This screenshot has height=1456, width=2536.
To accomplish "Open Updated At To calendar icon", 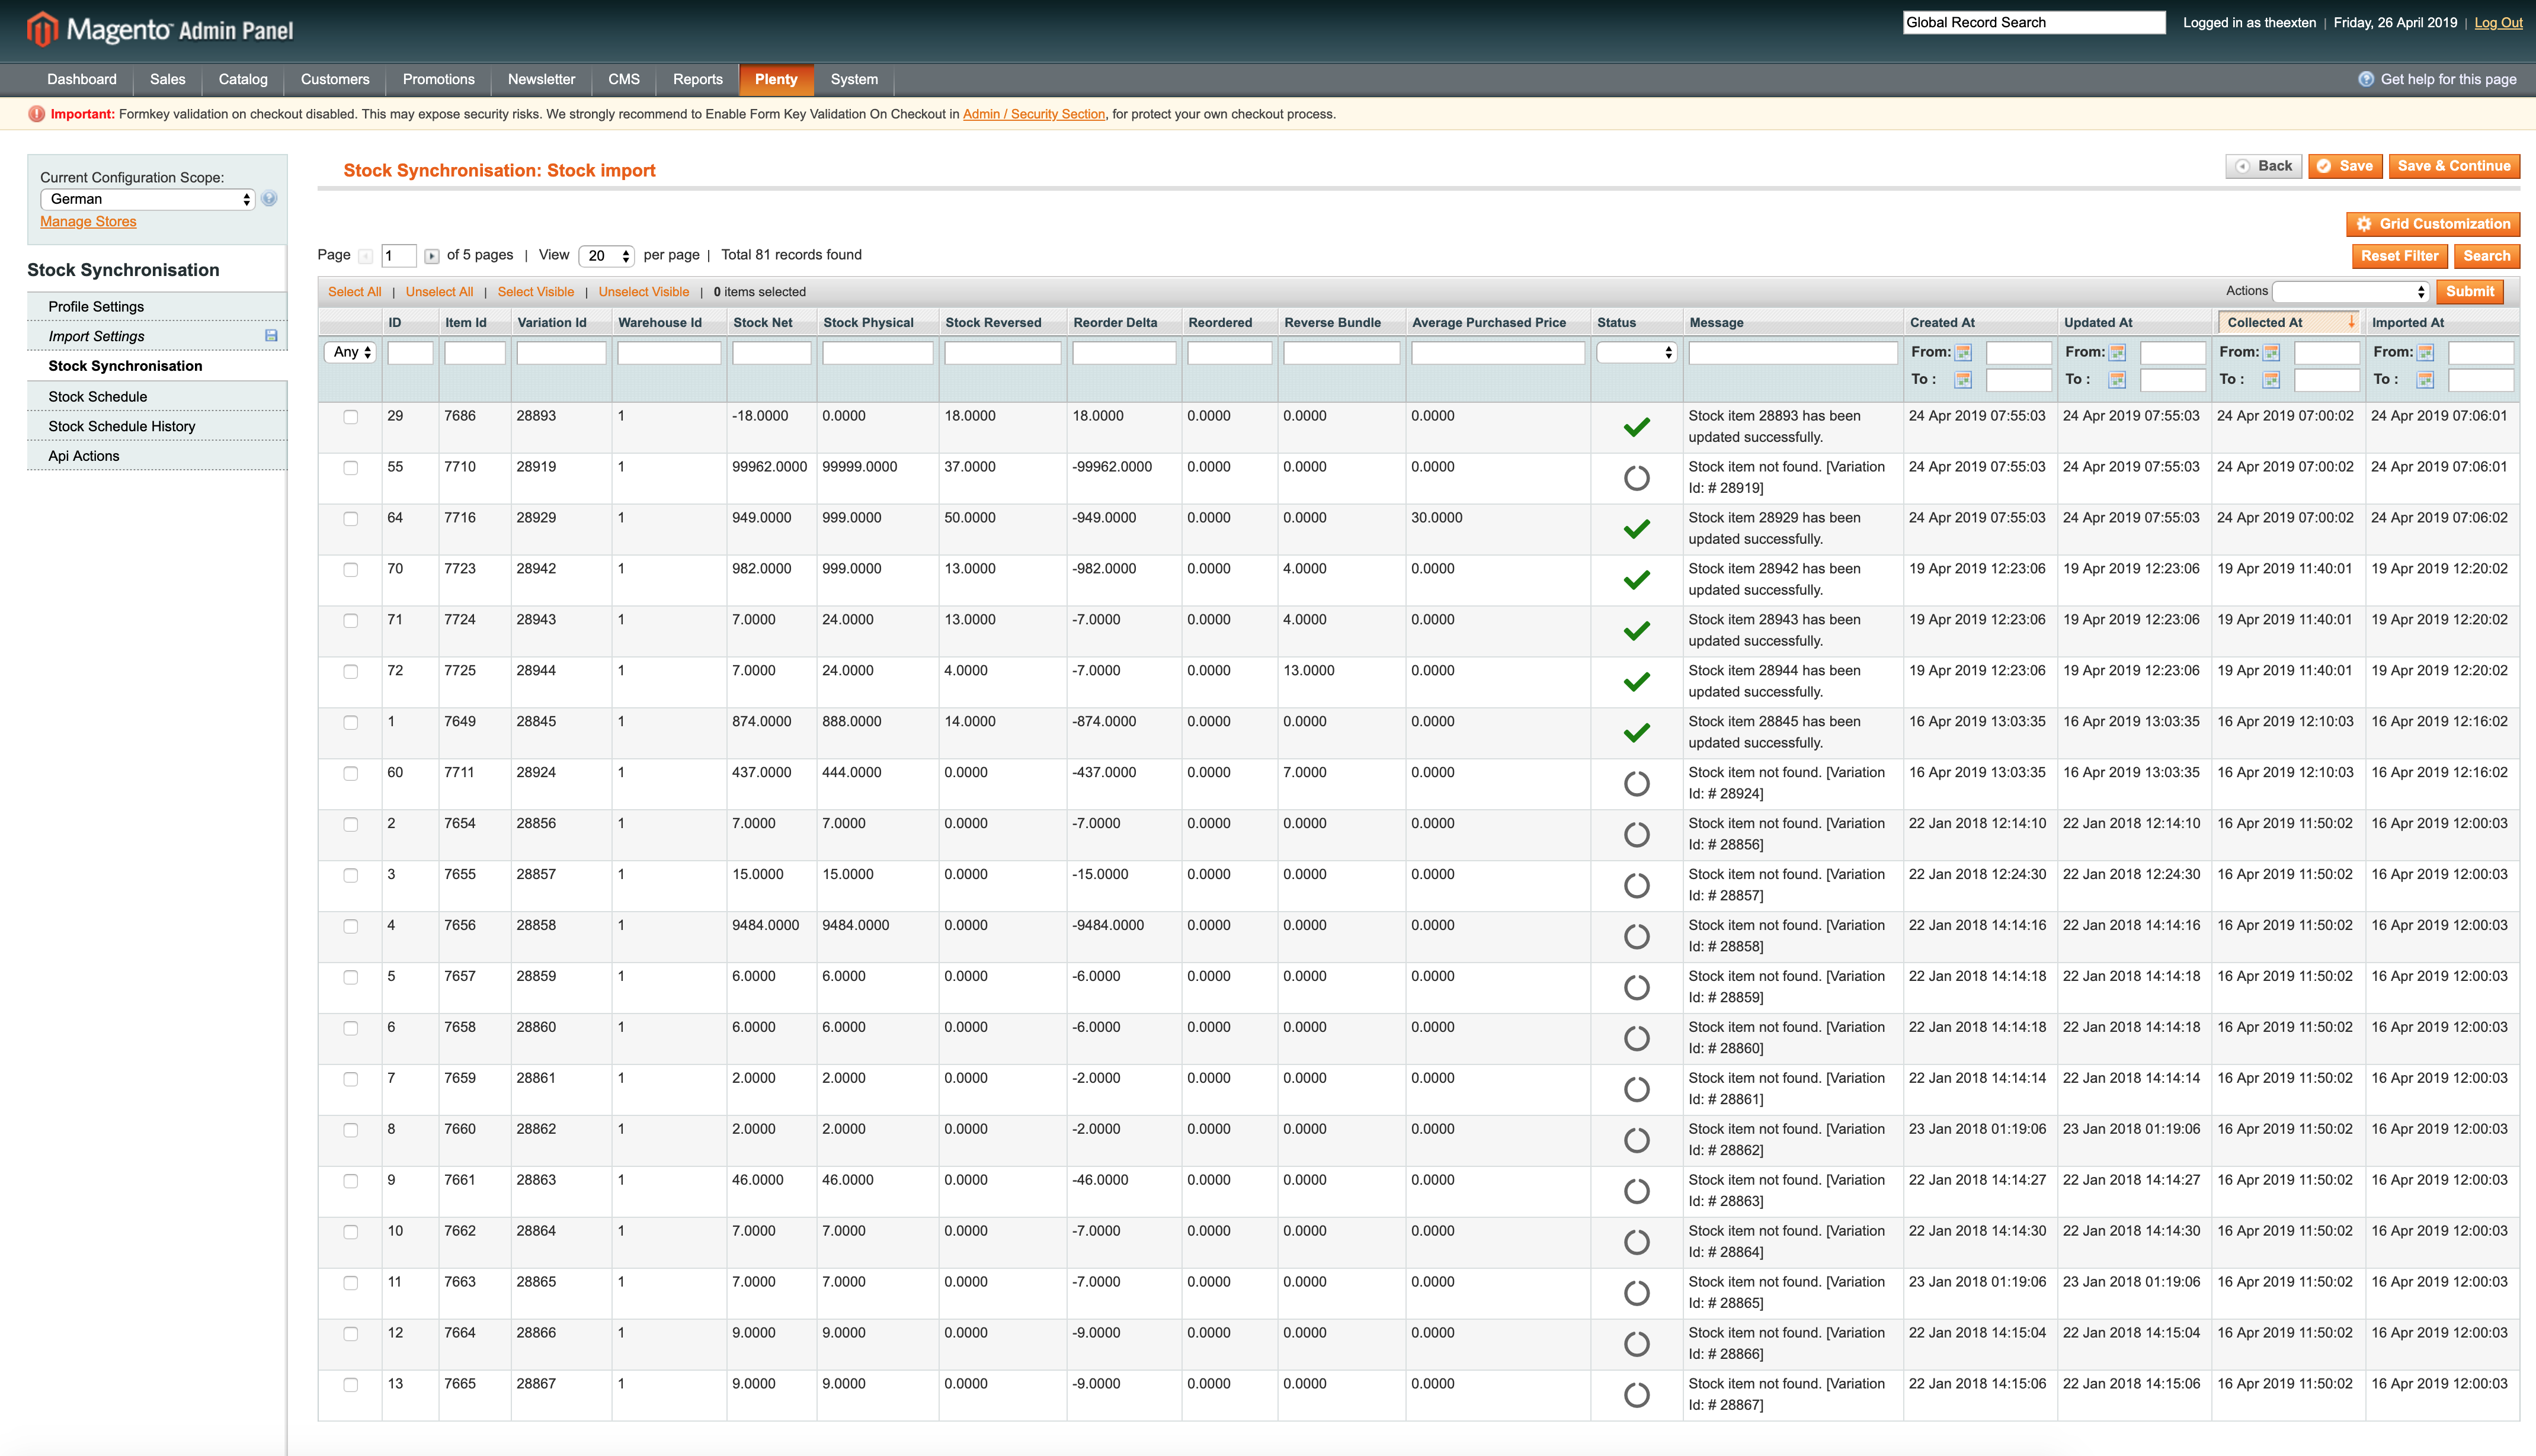I will pos(2117,379).
